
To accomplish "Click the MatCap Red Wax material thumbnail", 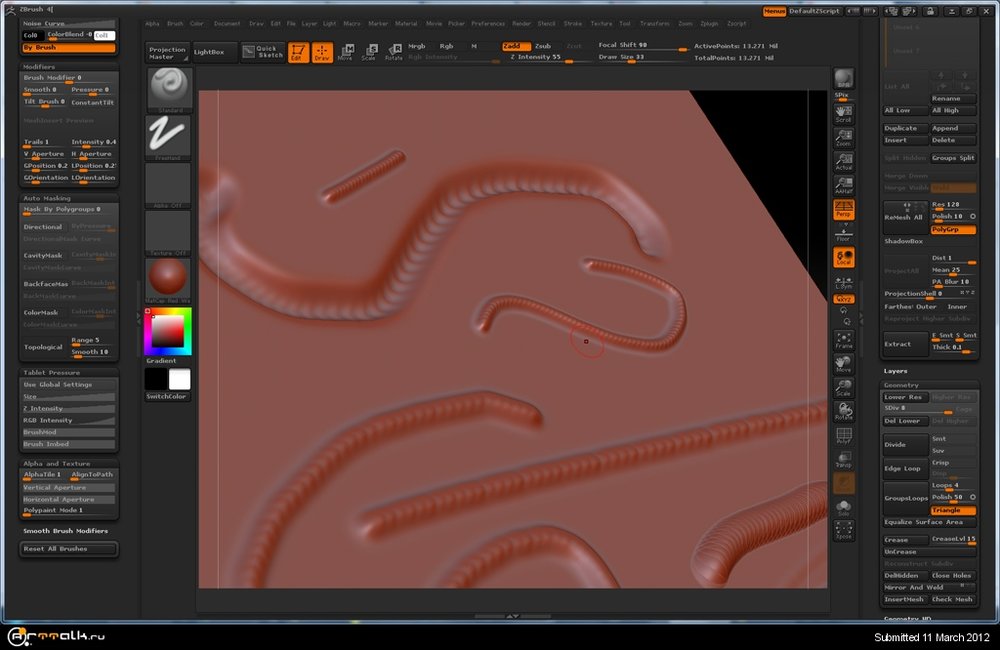I will (167, 278).
